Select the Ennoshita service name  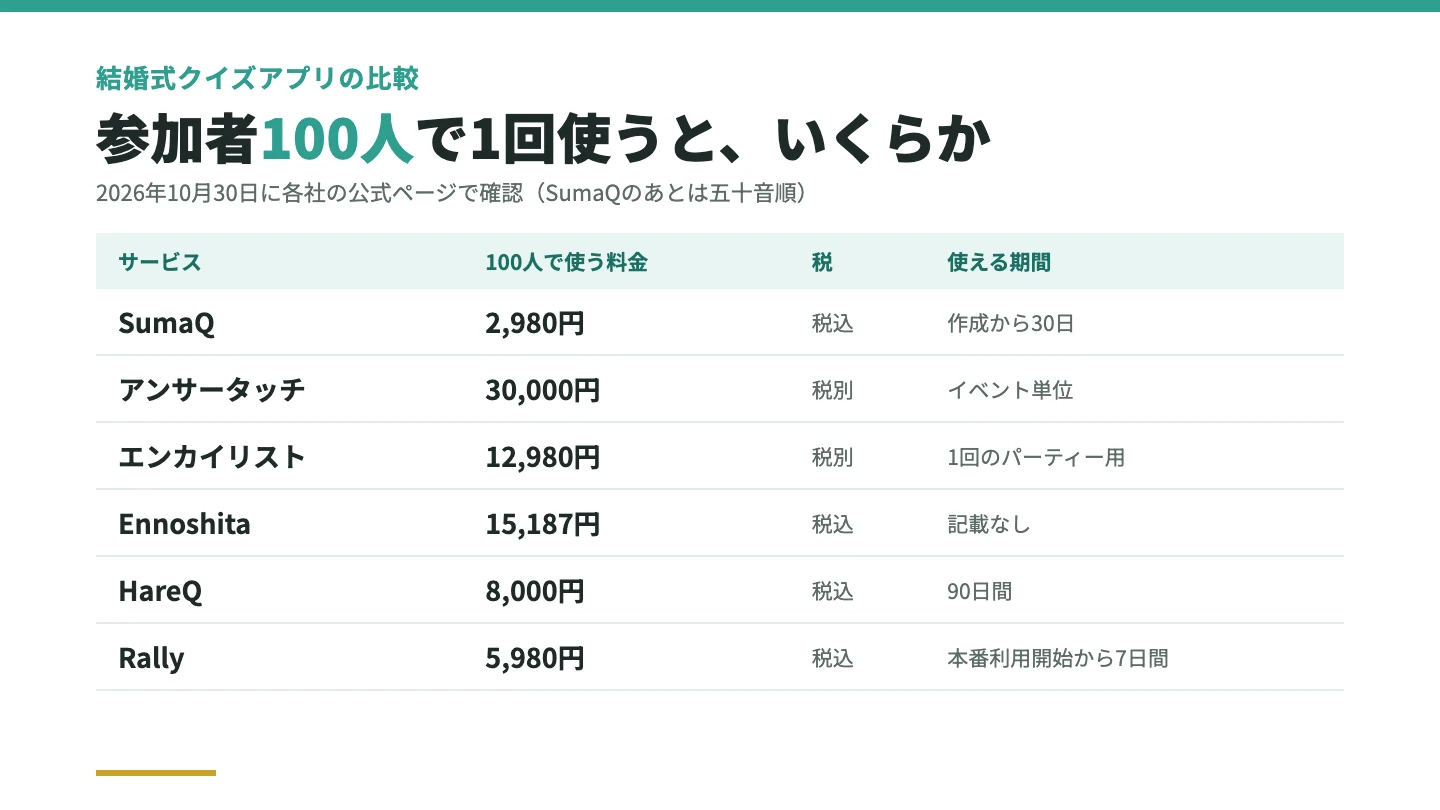[x=184, y=524]
